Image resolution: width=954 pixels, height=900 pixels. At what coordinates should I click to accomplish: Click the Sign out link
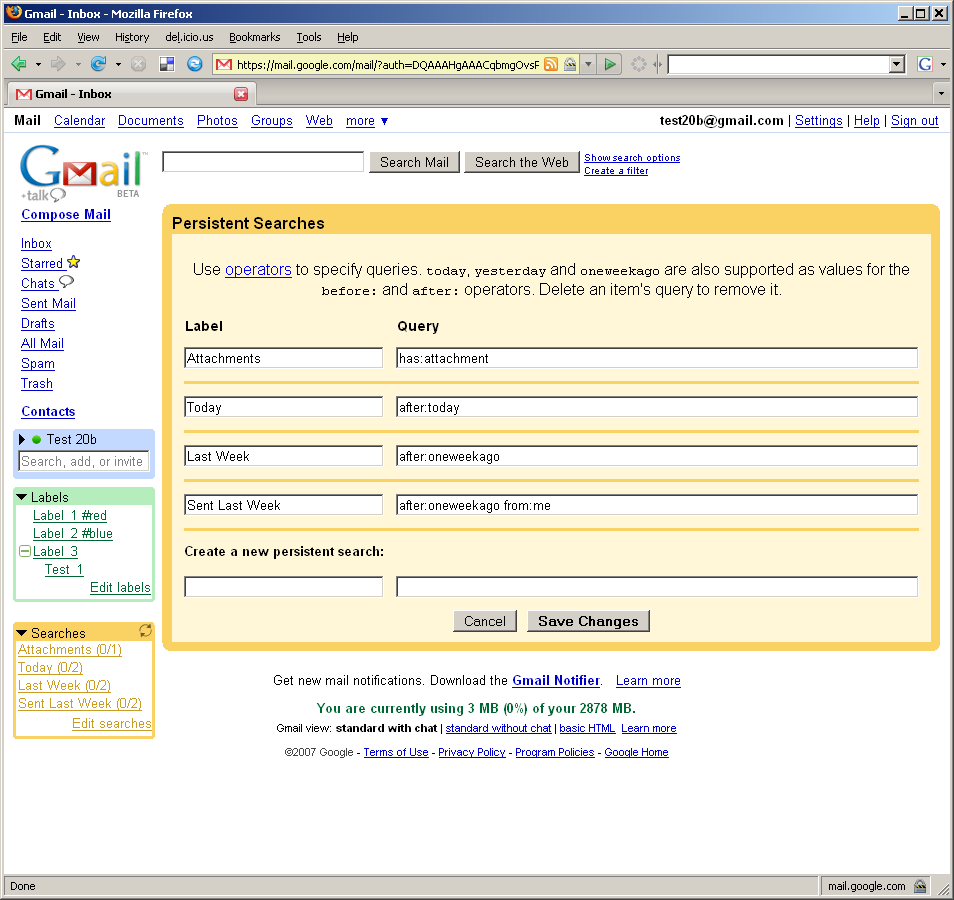pyautogui.click(x=914, y=120)
